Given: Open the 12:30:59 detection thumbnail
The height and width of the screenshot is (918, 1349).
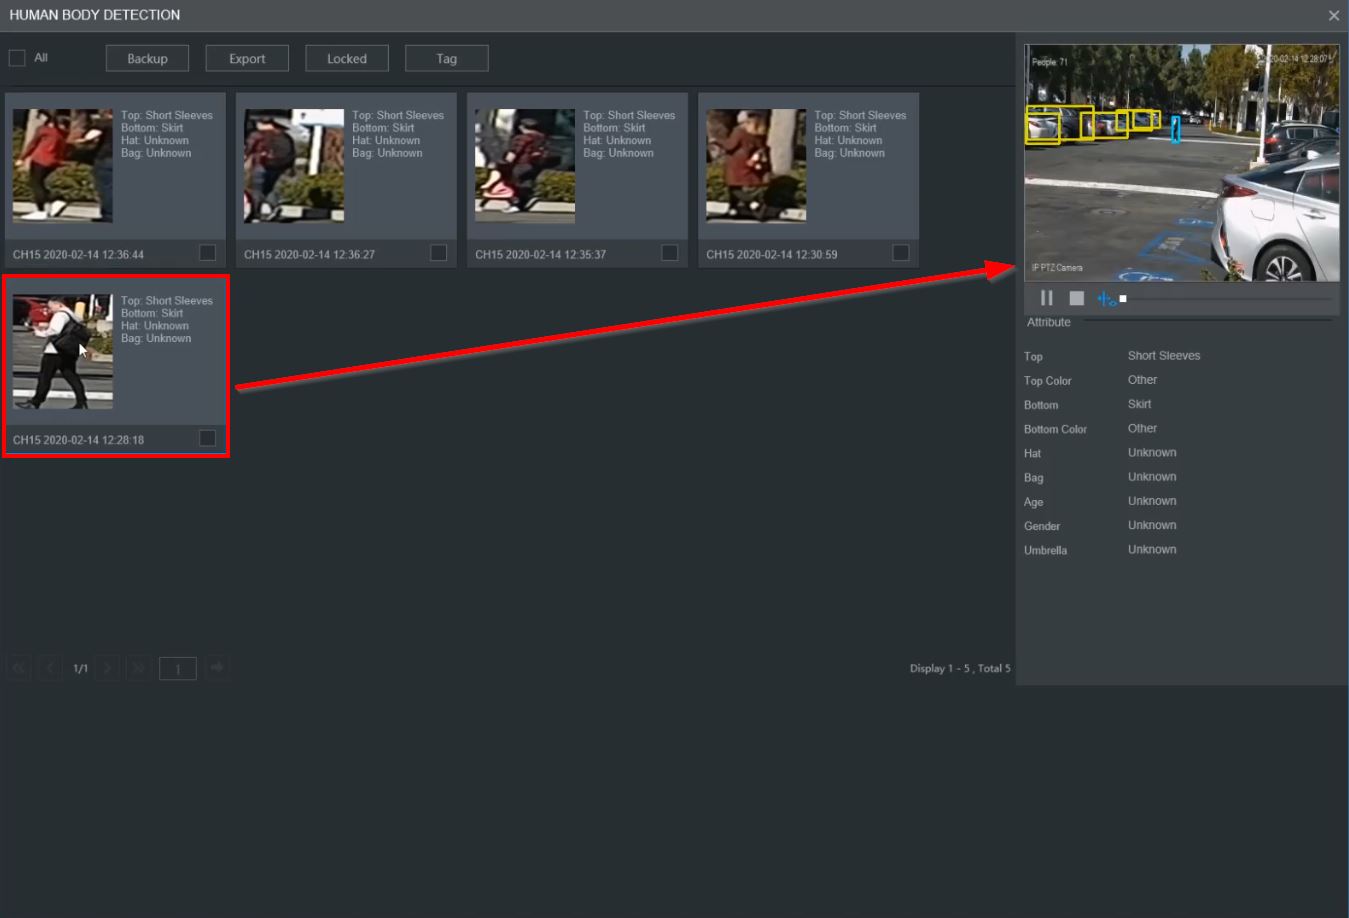Looking at the screenshot, I should click(756, 166).
